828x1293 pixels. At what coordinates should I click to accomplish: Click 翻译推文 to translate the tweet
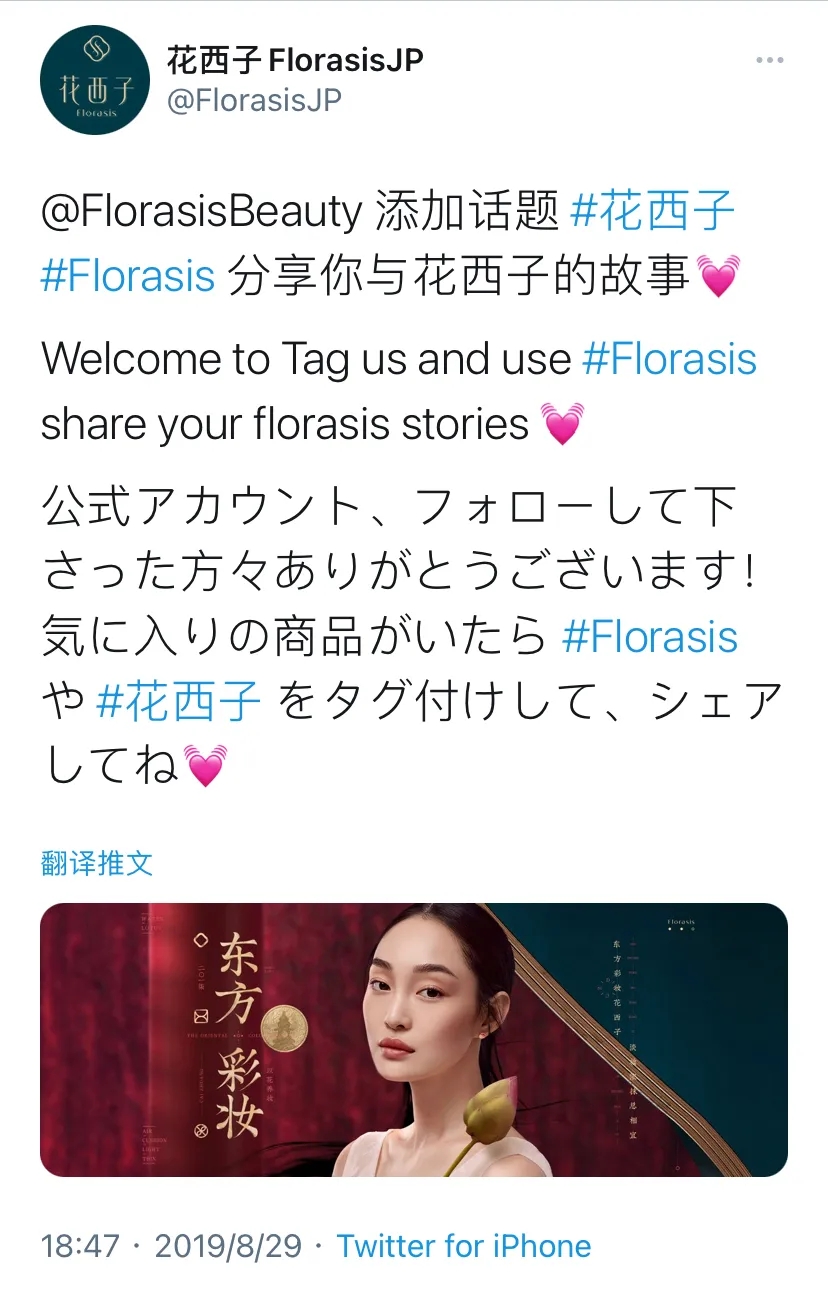tap(94, 864)
